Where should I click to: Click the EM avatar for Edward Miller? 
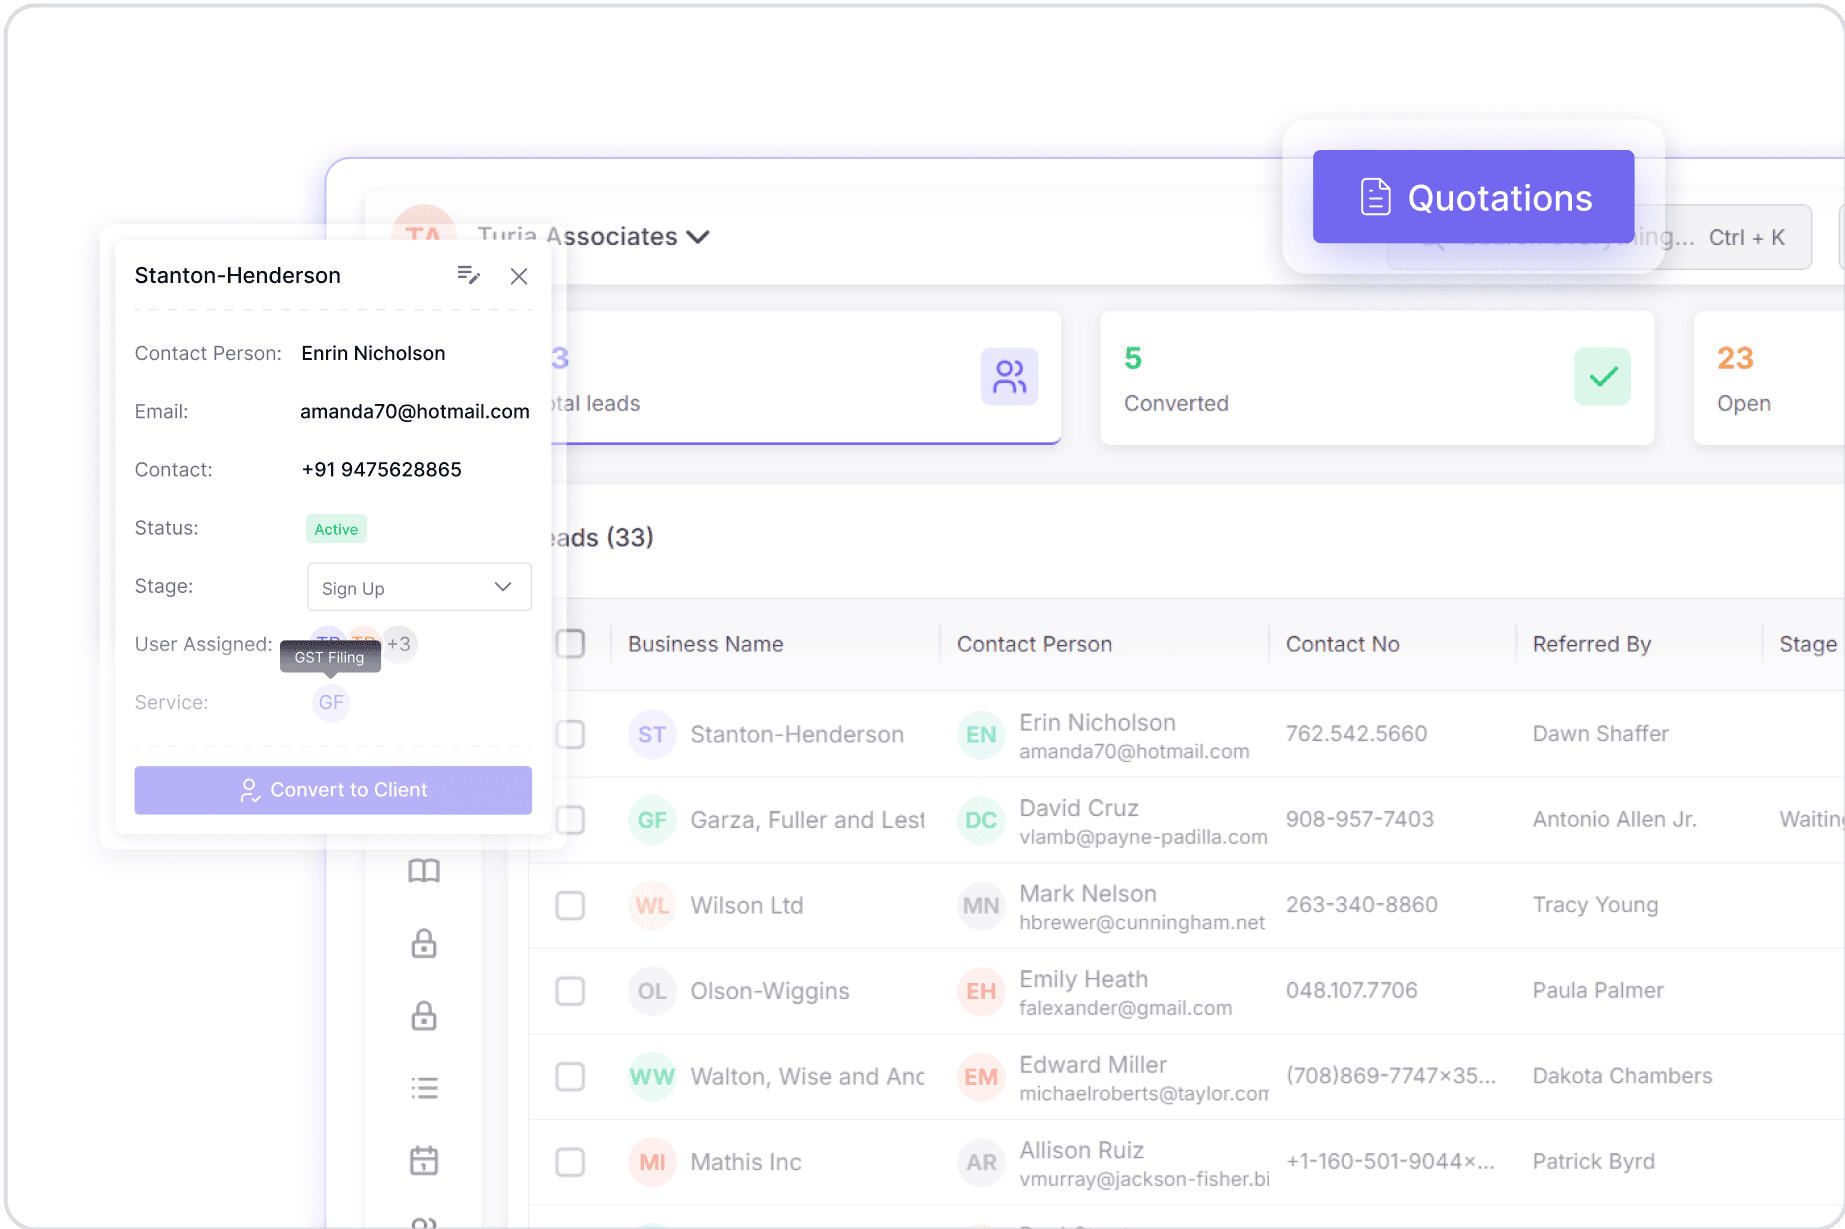click(981, 1077)
